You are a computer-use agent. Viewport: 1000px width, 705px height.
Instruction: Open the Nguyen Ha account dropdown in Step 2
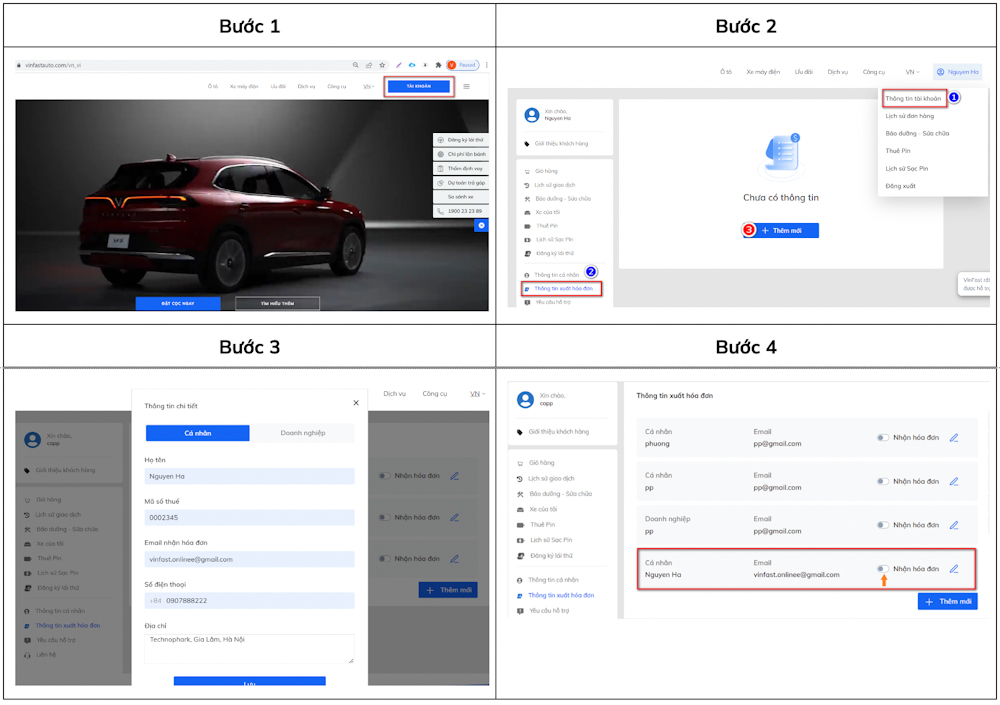pos(957,72)
